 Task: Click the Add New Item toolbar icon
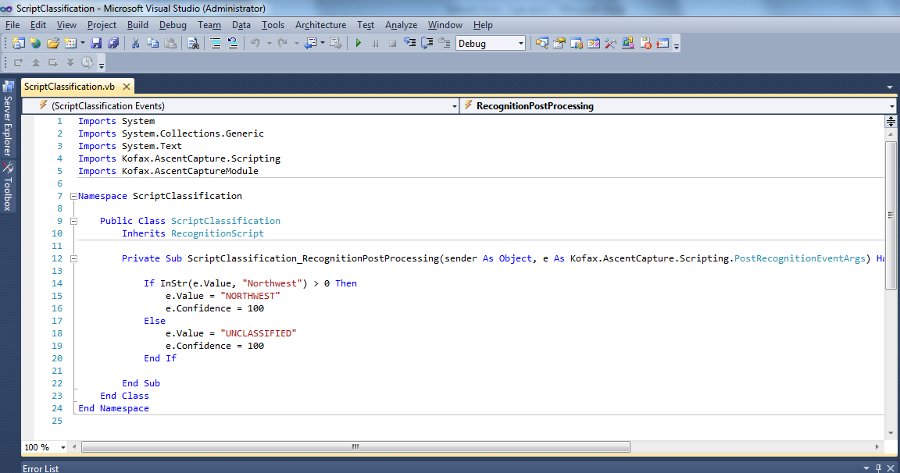71,44
